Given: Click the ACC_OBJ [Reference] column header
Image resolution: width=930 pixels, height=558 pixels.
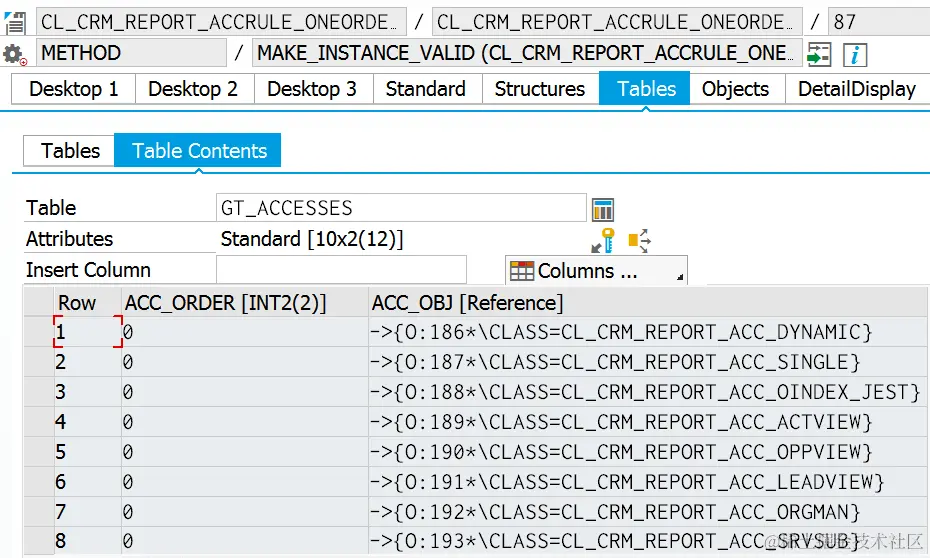Looking at the screenshot, I should click(647, 302).
